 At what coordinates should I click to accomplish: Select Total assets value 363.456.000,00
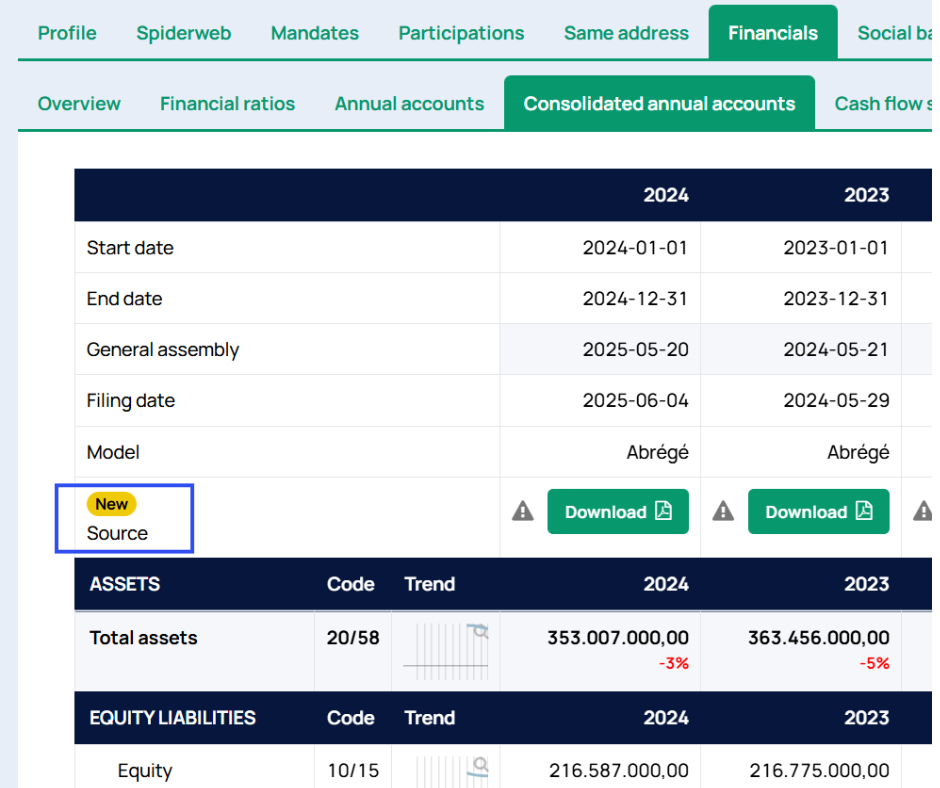pos(818,637)
